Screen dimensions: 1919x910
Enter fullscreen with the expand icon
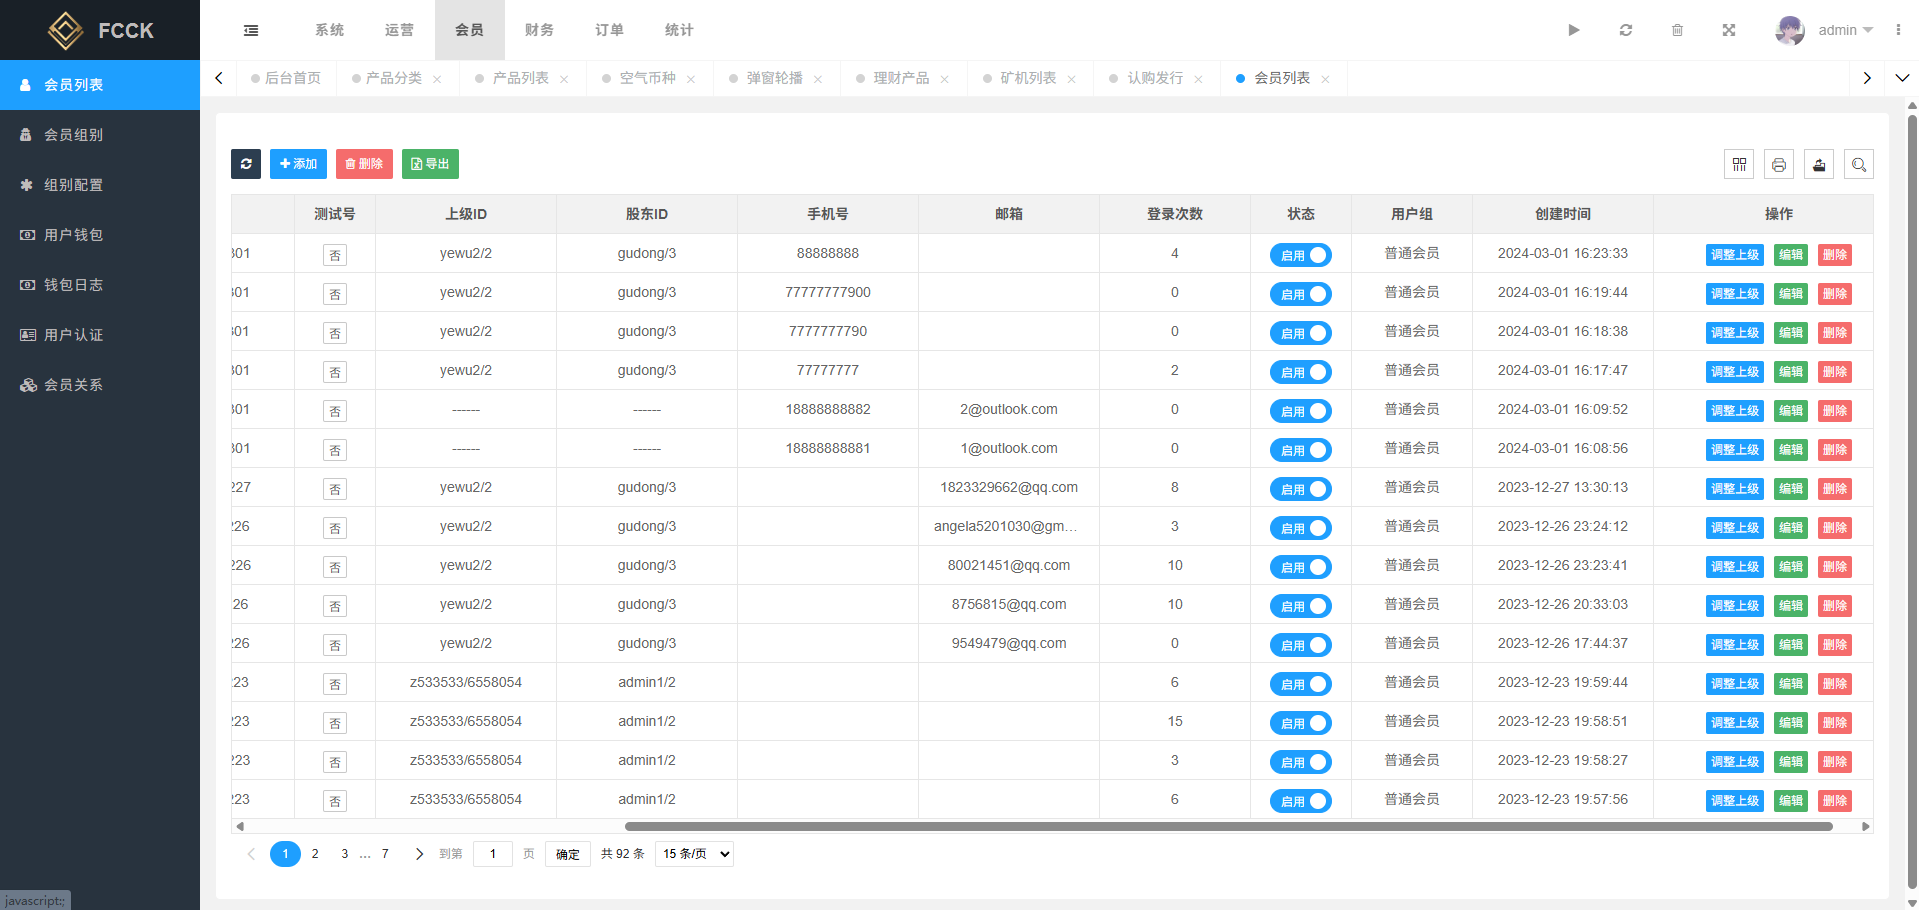coord(1728,30)
